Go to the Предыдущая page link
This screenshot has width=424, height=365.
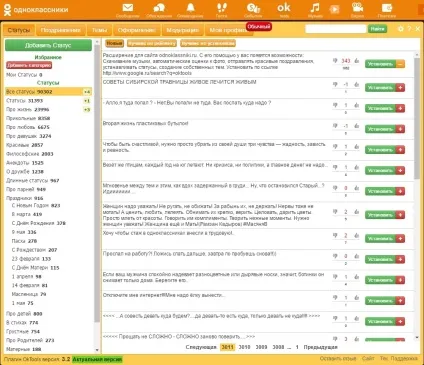point(320,347)
